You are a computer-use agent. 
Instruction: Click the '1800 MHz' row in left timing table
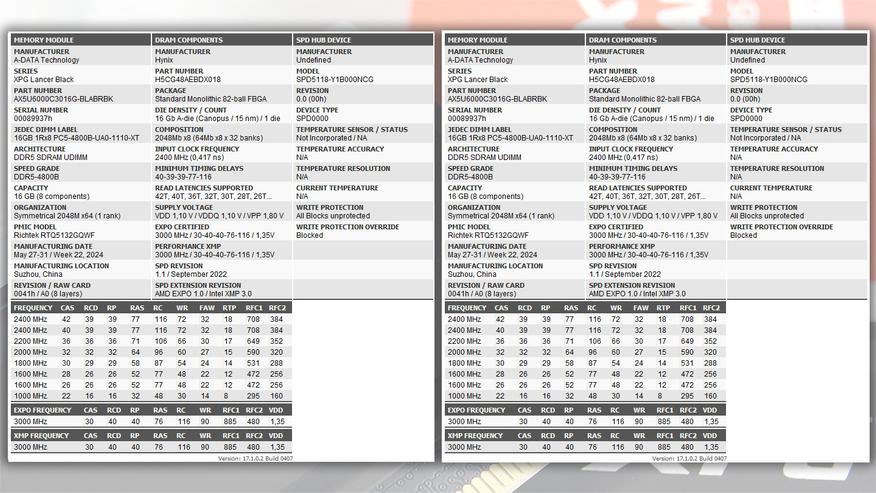(151, 363)
